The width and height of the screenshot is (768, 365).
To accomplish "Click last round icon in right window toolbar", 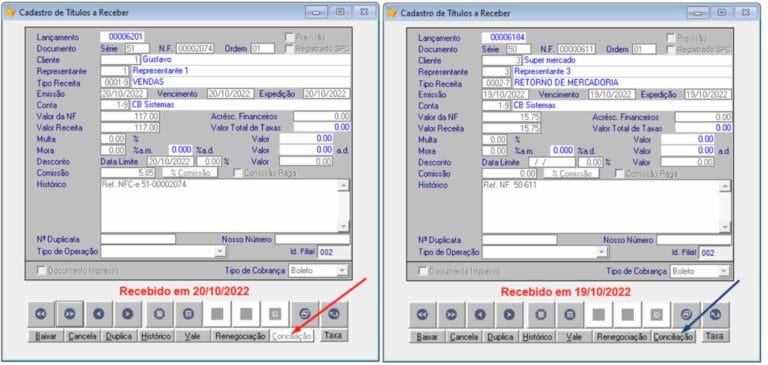I will click(715, 315).
